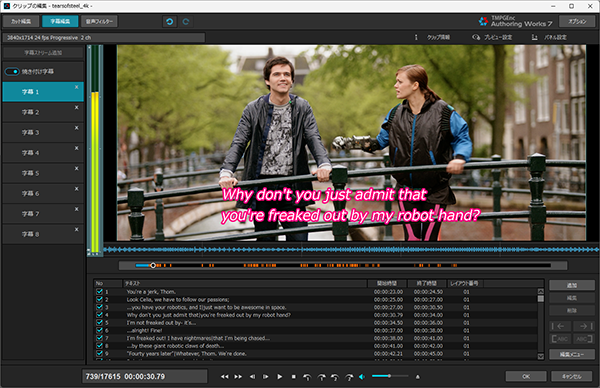
Task: Rewind with the double-left arrow button
Action: [225, 377]
